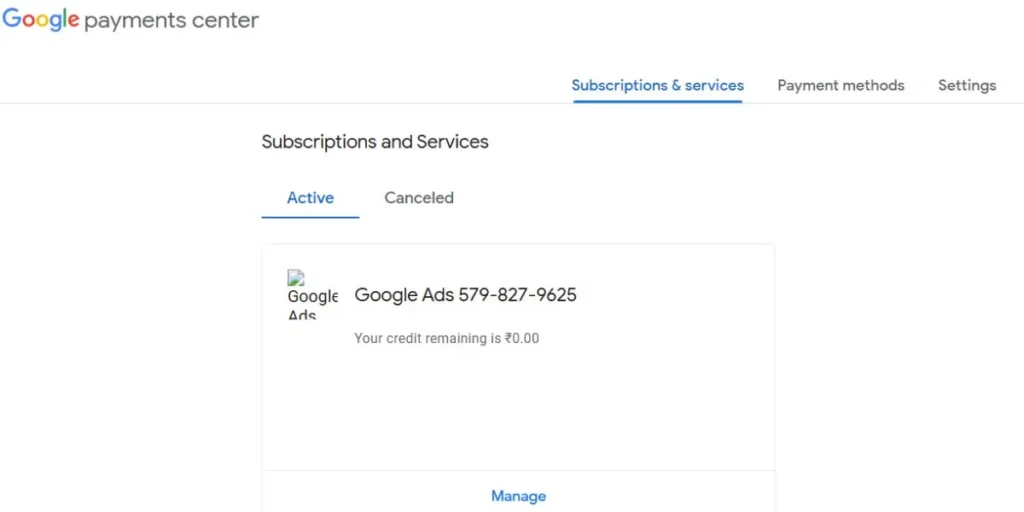
Task: Click the red 'e' in Google logo
Action: [x=72, y=22]
